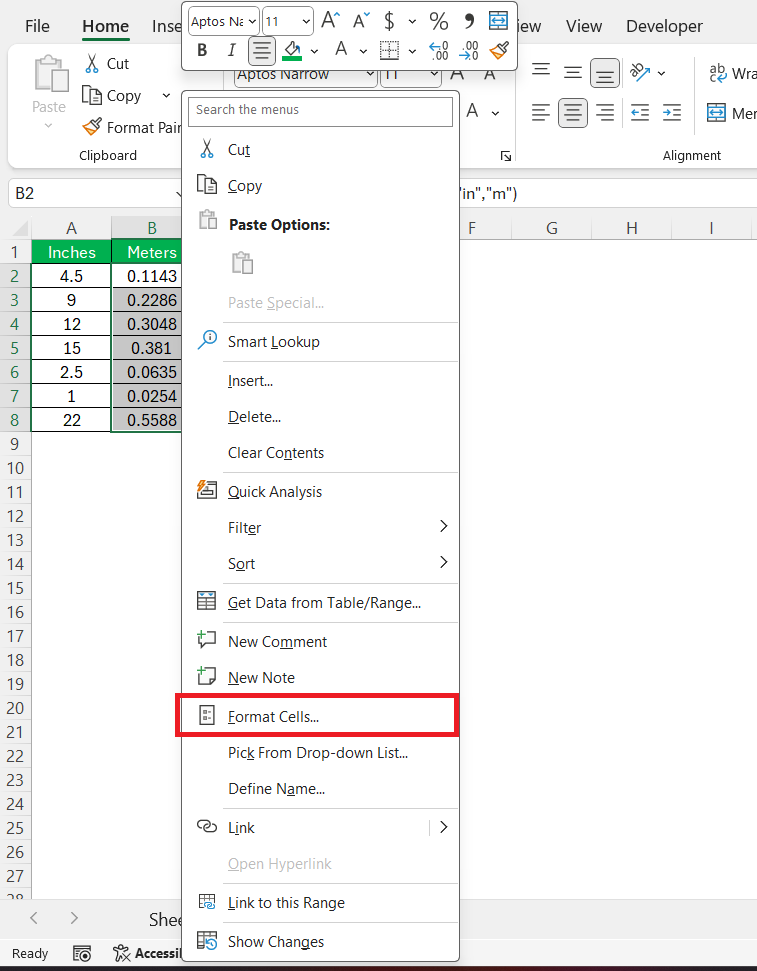This screenshot has width=757, height=971.
Task: Click the Wrap Text button
Action: pyautogui.click(x=732, y=73)
